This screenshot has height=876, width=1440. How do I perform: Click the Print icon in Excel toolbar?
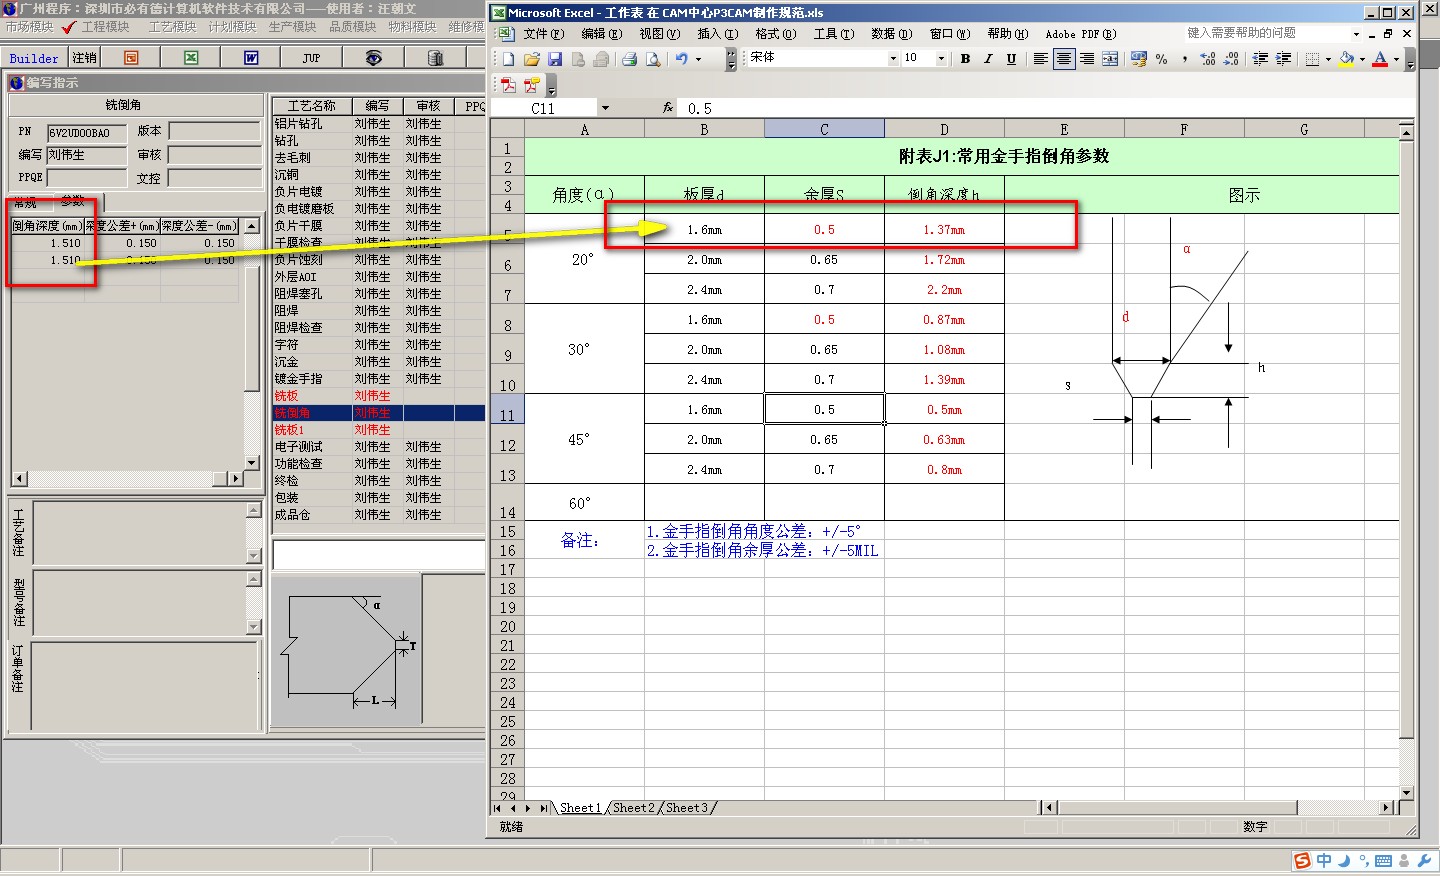[629, 59]
